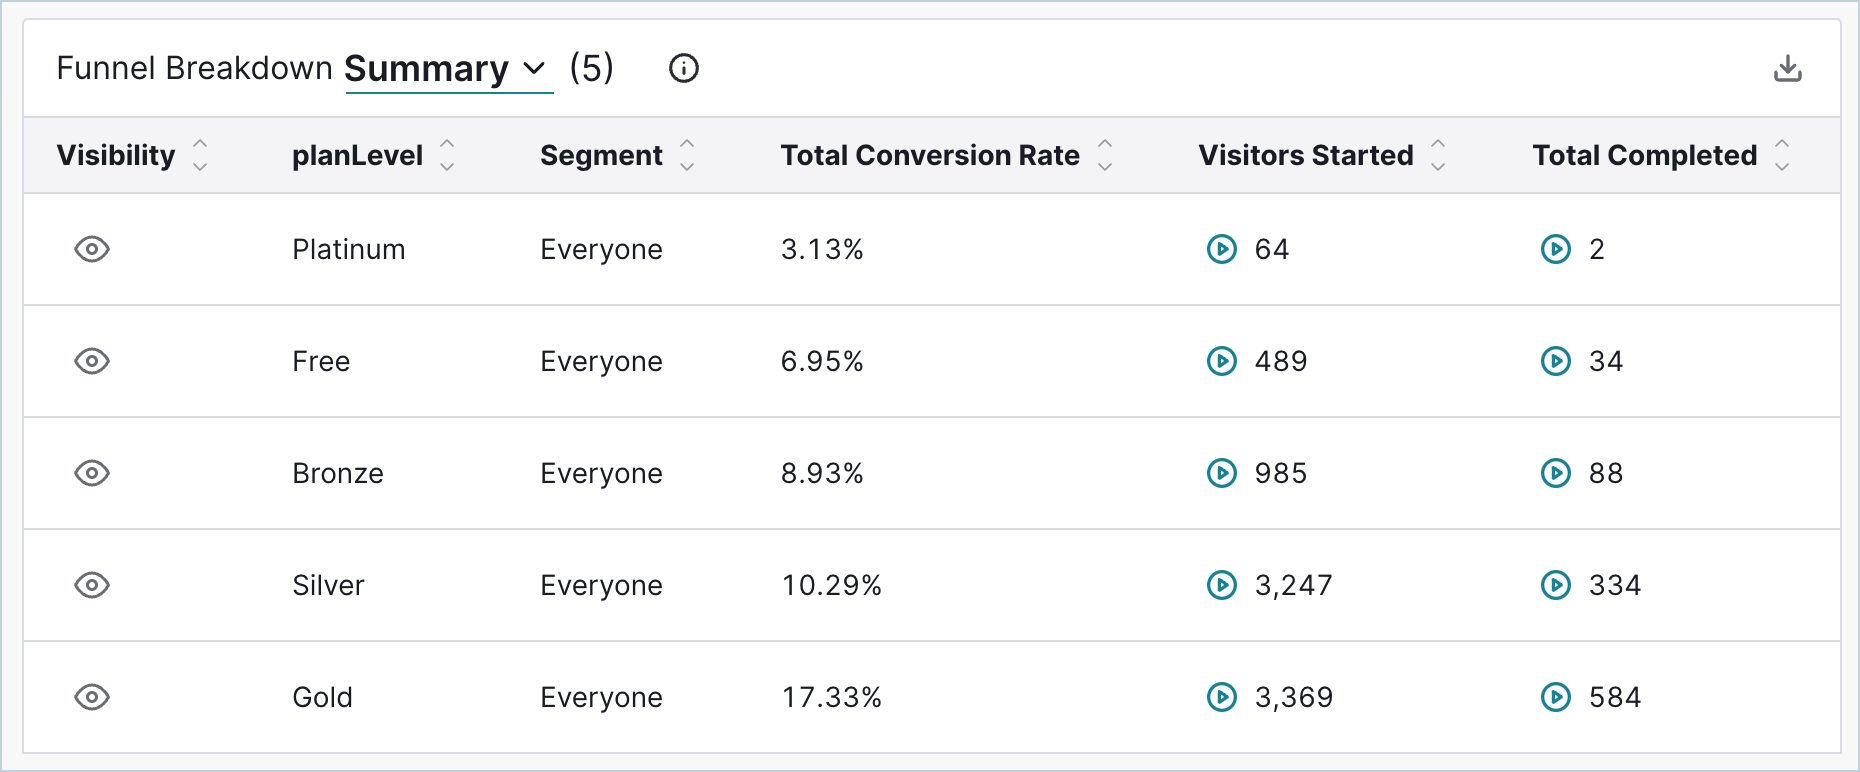The height and width of the screenshot is (772, 1860).
Task: Sort table by Visibility column
Action: 200,155
